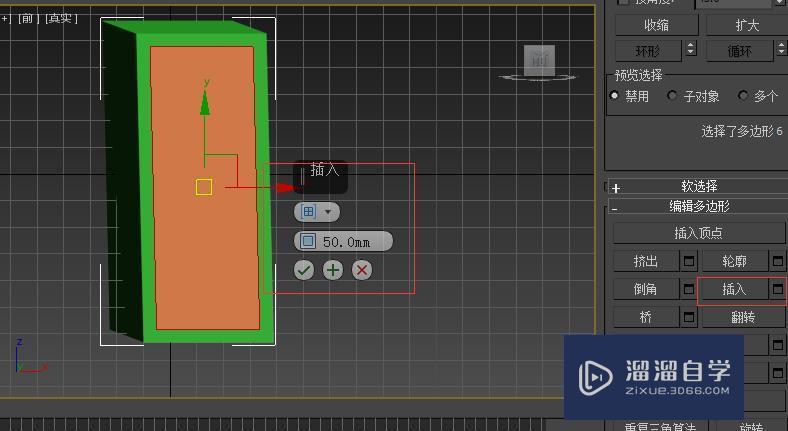
Task: Click the apply and continue plus icon
Action: (x=333, y=270)
